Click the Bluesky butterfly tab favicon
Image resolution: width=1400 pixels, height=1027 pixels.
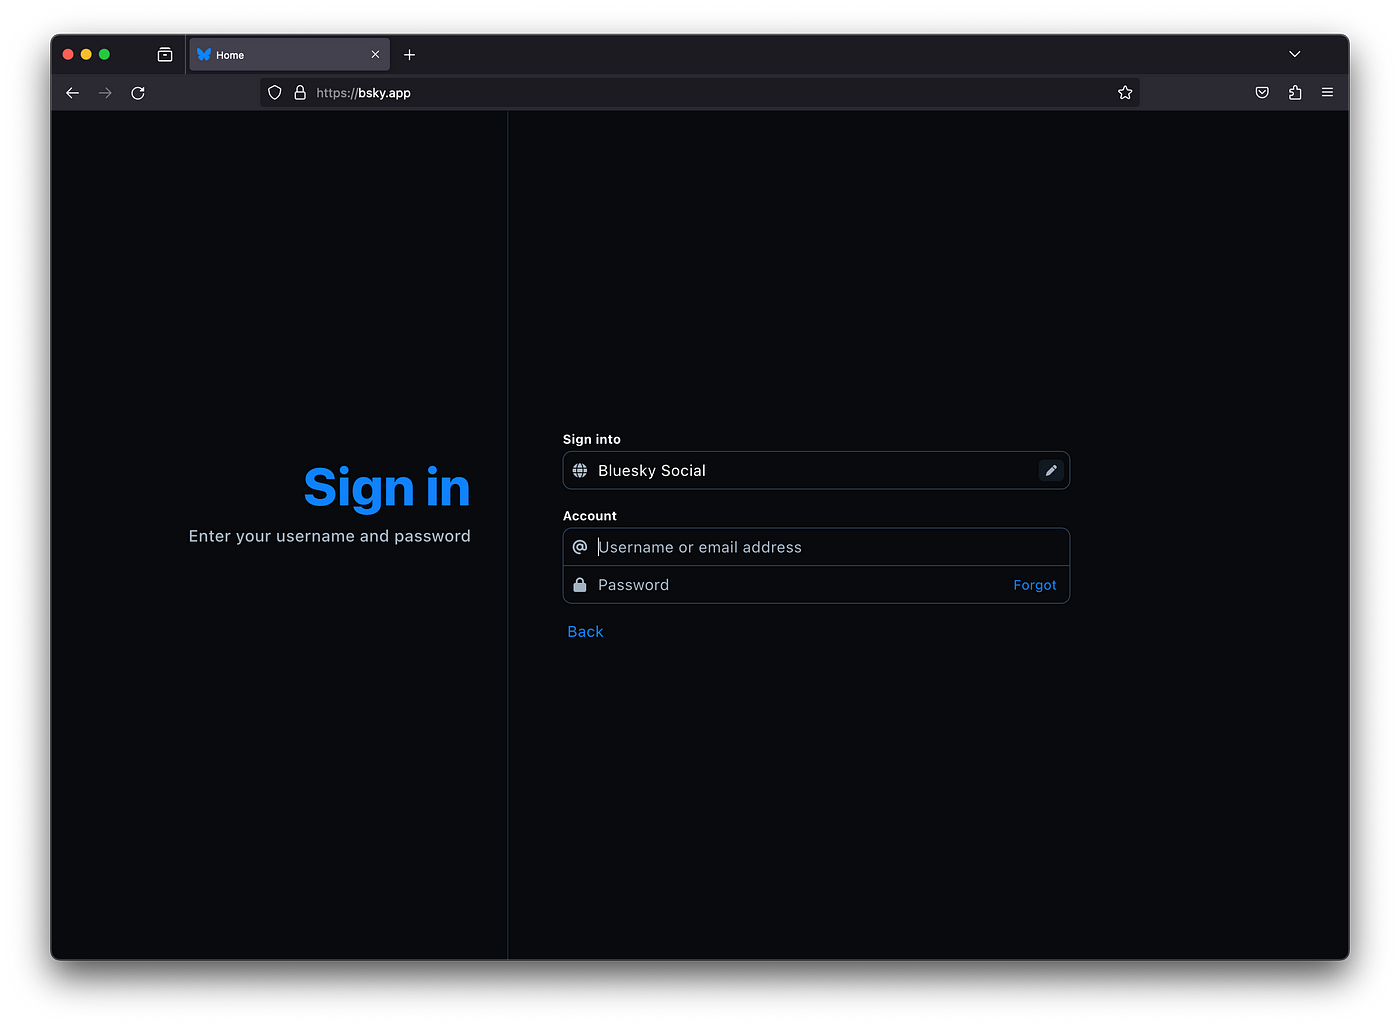pyautogui.click(x=204, y=55)
